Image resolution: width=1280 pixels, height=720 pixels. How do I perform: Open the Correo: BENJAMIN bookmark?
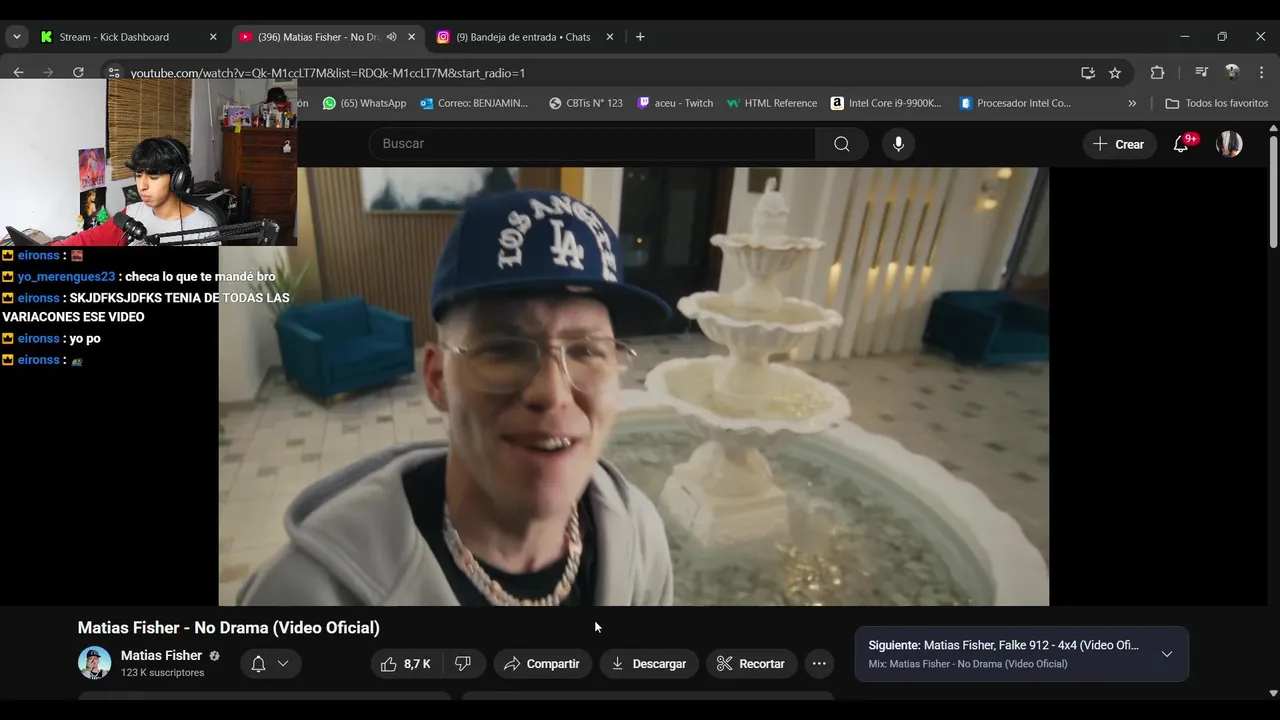[474, 103]
